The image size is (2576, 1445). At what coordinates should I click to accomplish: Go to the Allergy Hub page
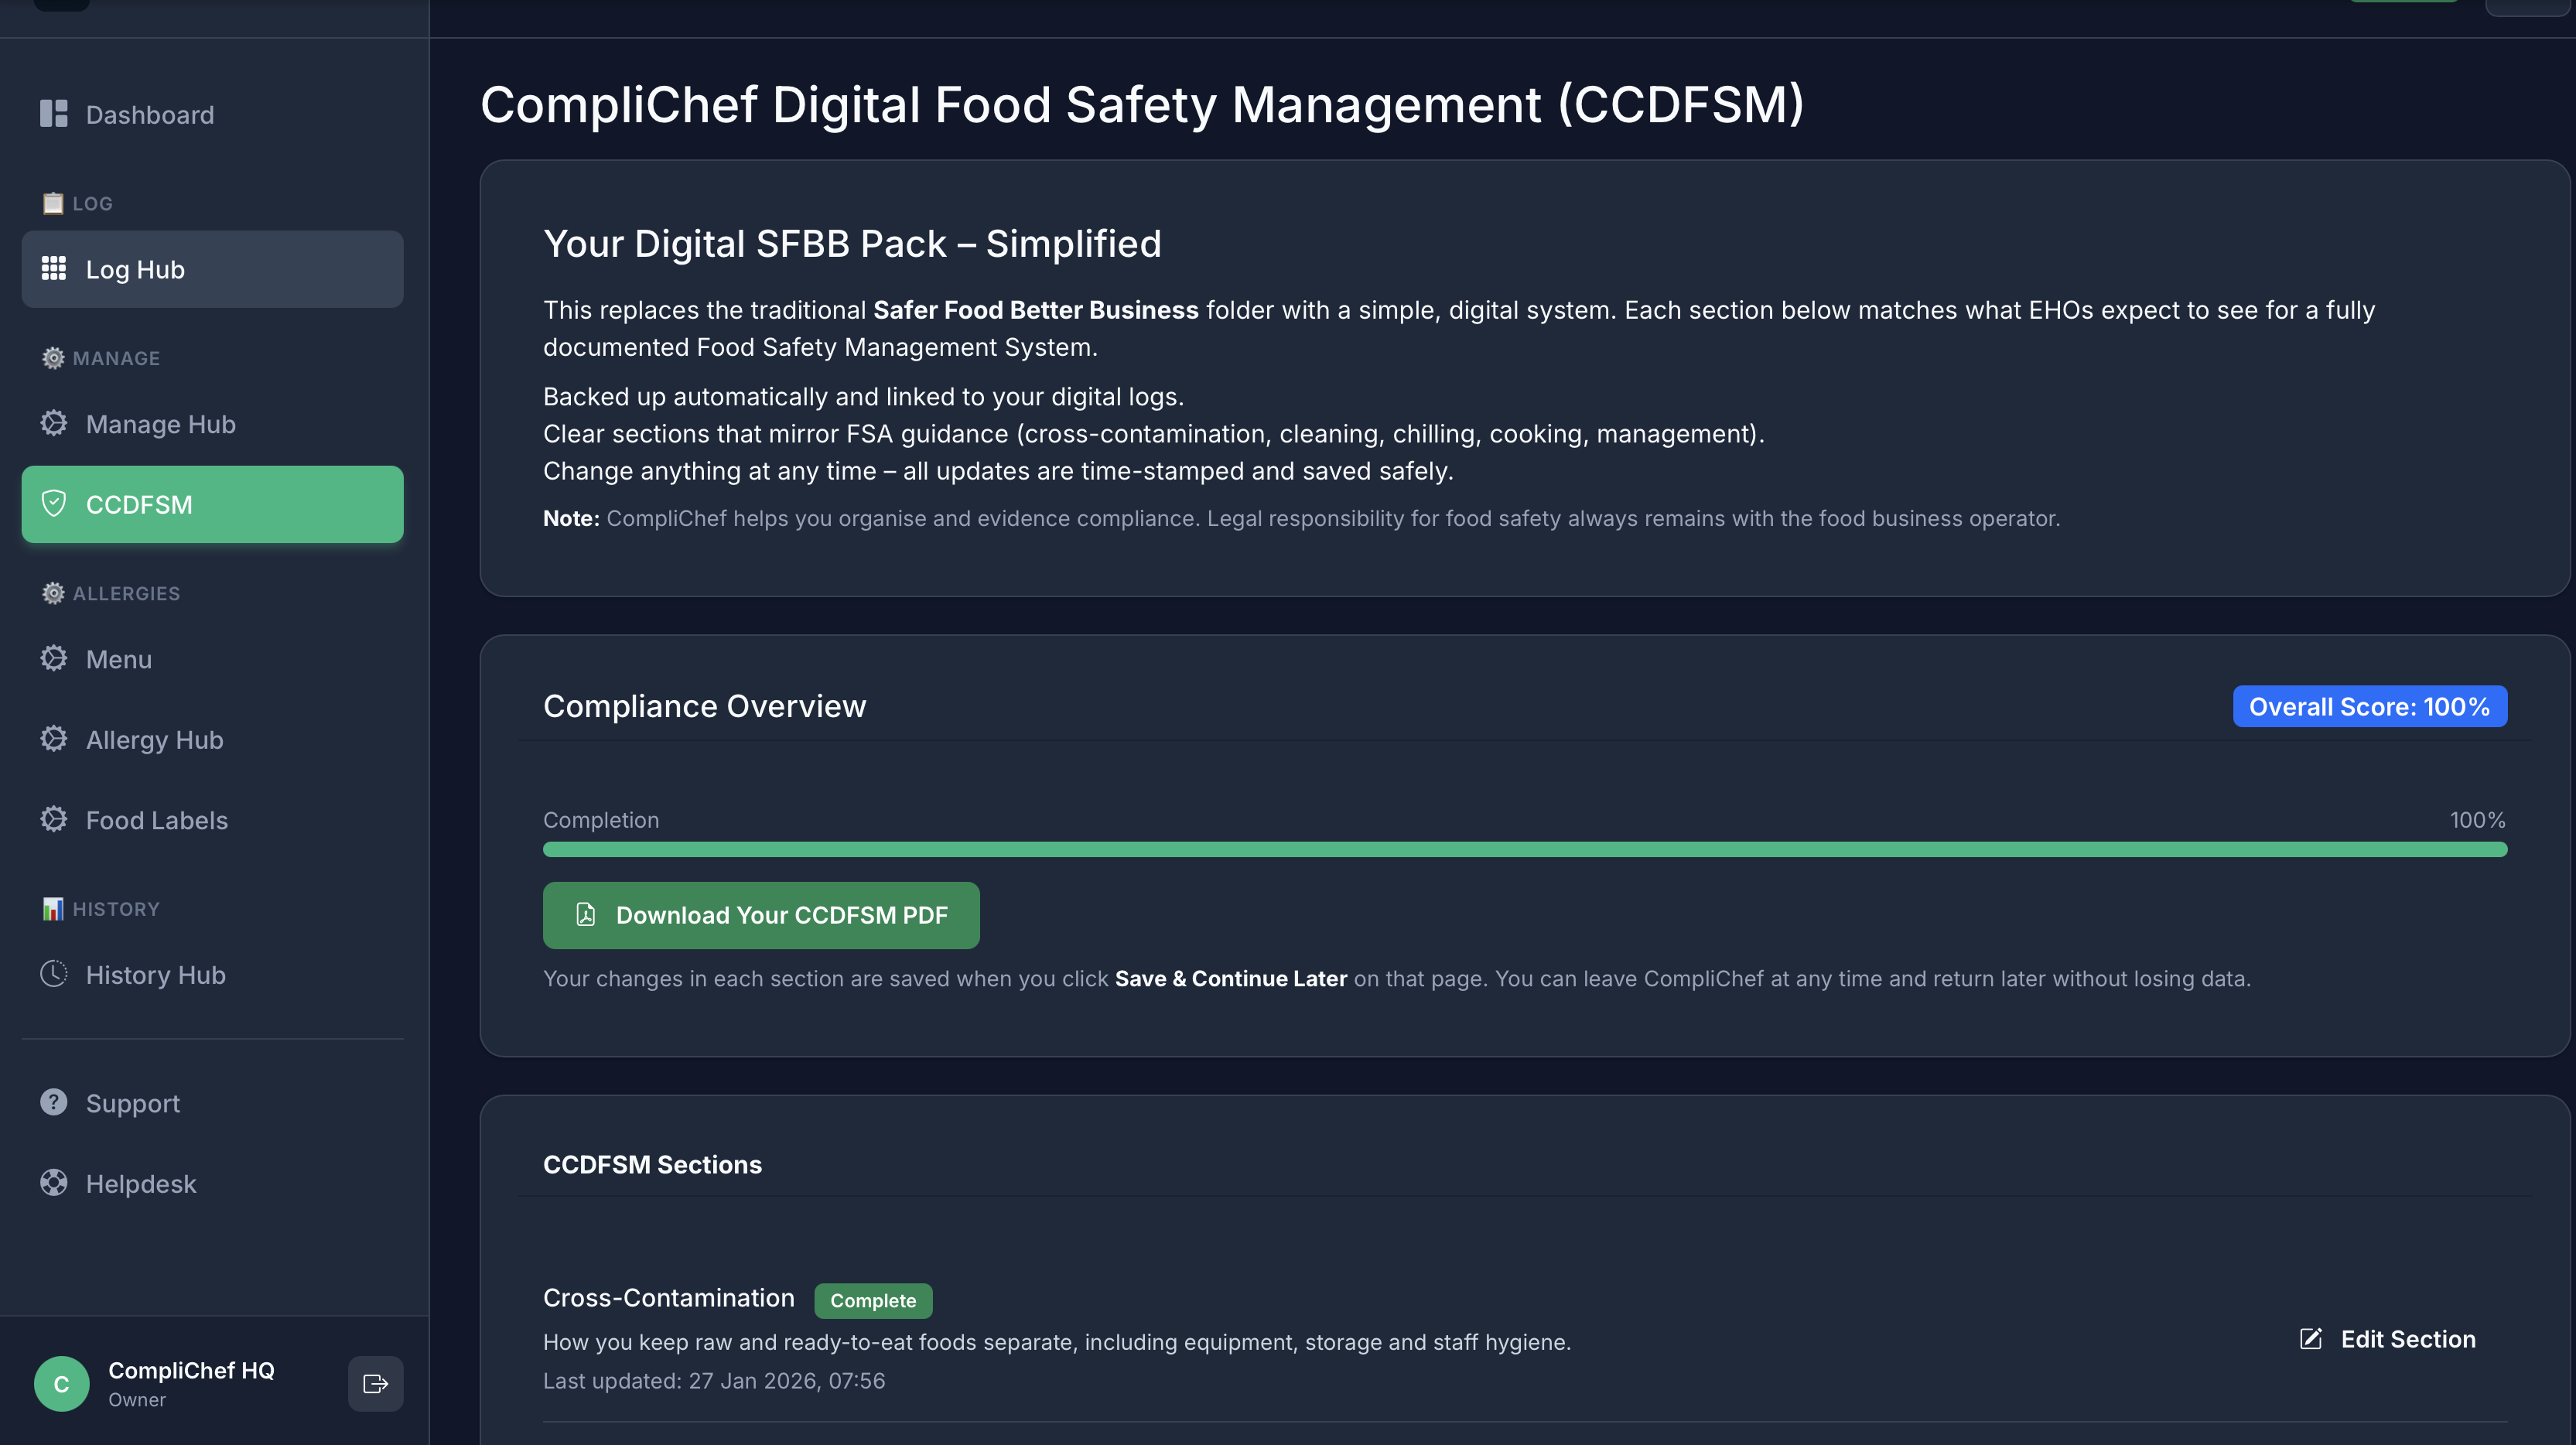click(154, 740)
